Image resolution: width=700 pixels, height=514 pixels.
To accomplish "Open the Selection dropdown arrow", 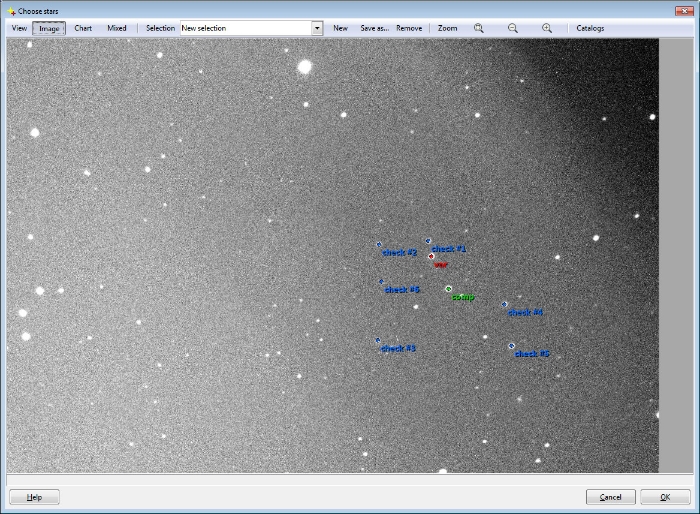I will point(317,28).
